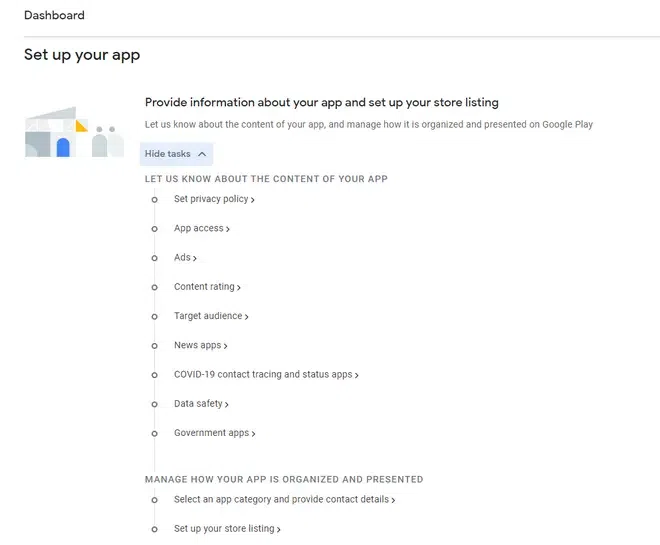
Task: Open the App access task
Action: [202, 229]
